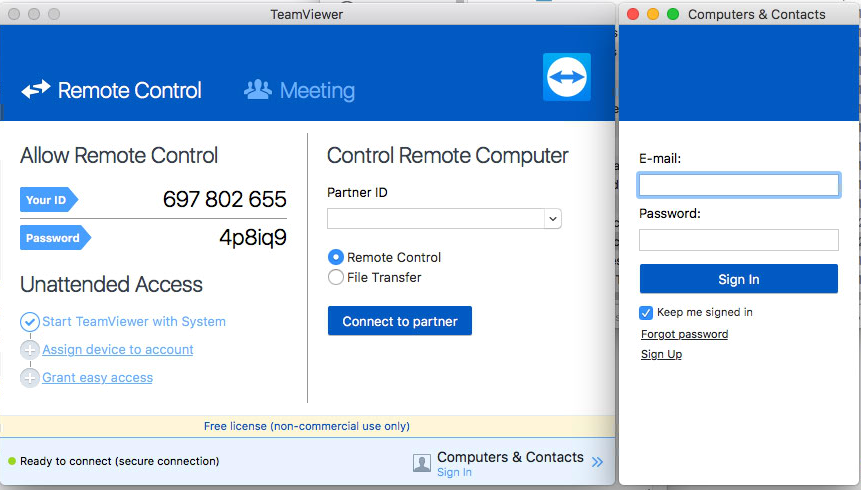This screenshot has height=490, width=861.
Task: Click the checkmark icon beside Start TeamViewer
Action: click(x=30, y=322)
